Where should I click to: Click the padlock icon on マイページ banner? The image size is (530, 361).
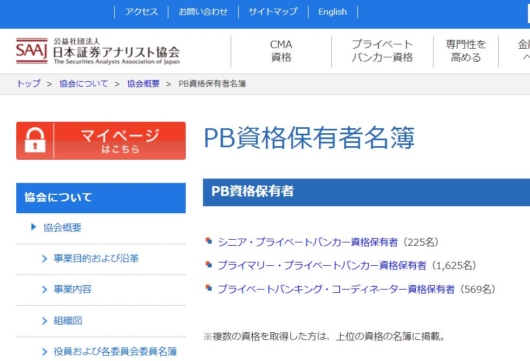click(x=35, y=140)
